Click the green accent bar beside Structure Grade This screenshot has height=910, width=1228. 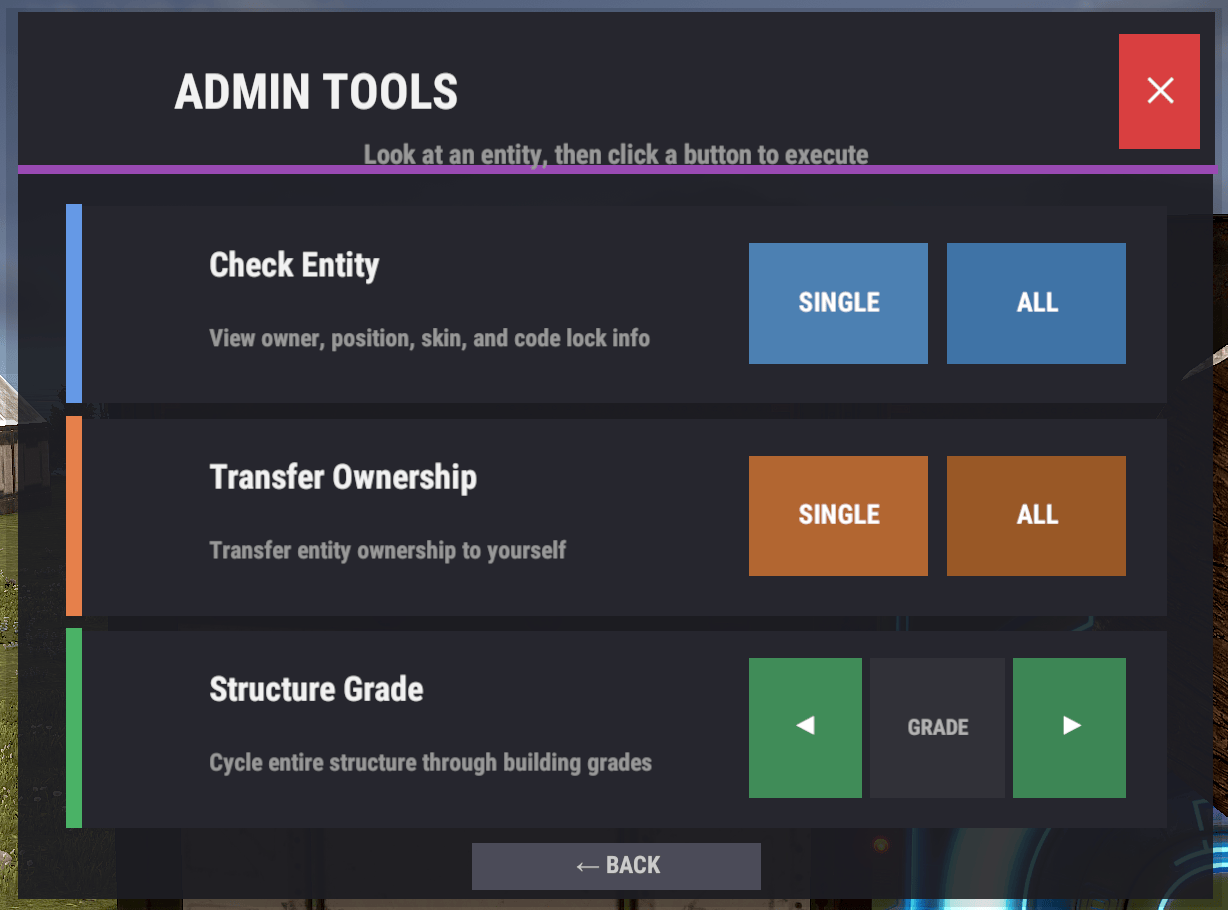click(x=71, y=727)
